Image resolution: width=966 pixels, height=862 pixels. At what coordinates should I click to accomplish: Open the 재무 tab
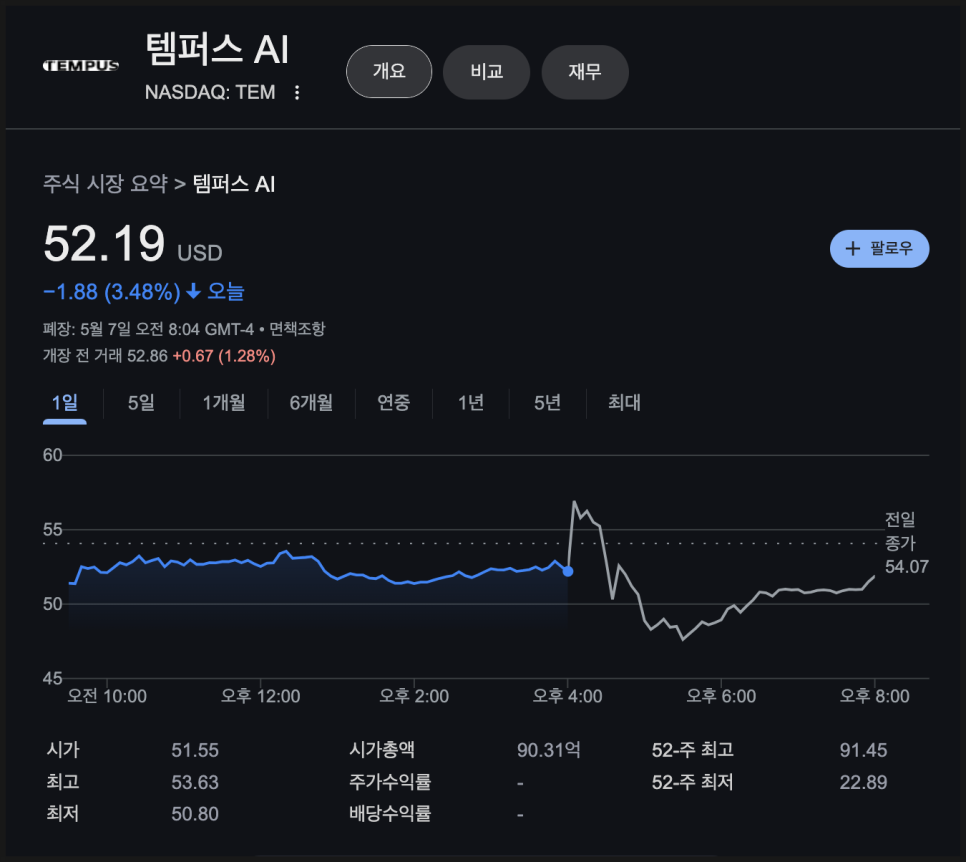585,71
